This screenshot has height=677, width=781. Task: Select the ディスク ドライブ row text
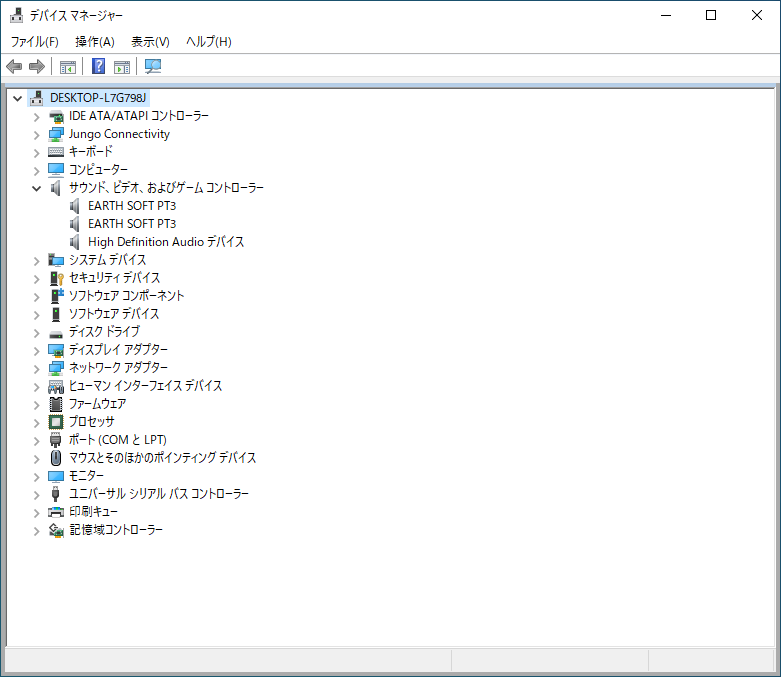[x=104, y=332]
